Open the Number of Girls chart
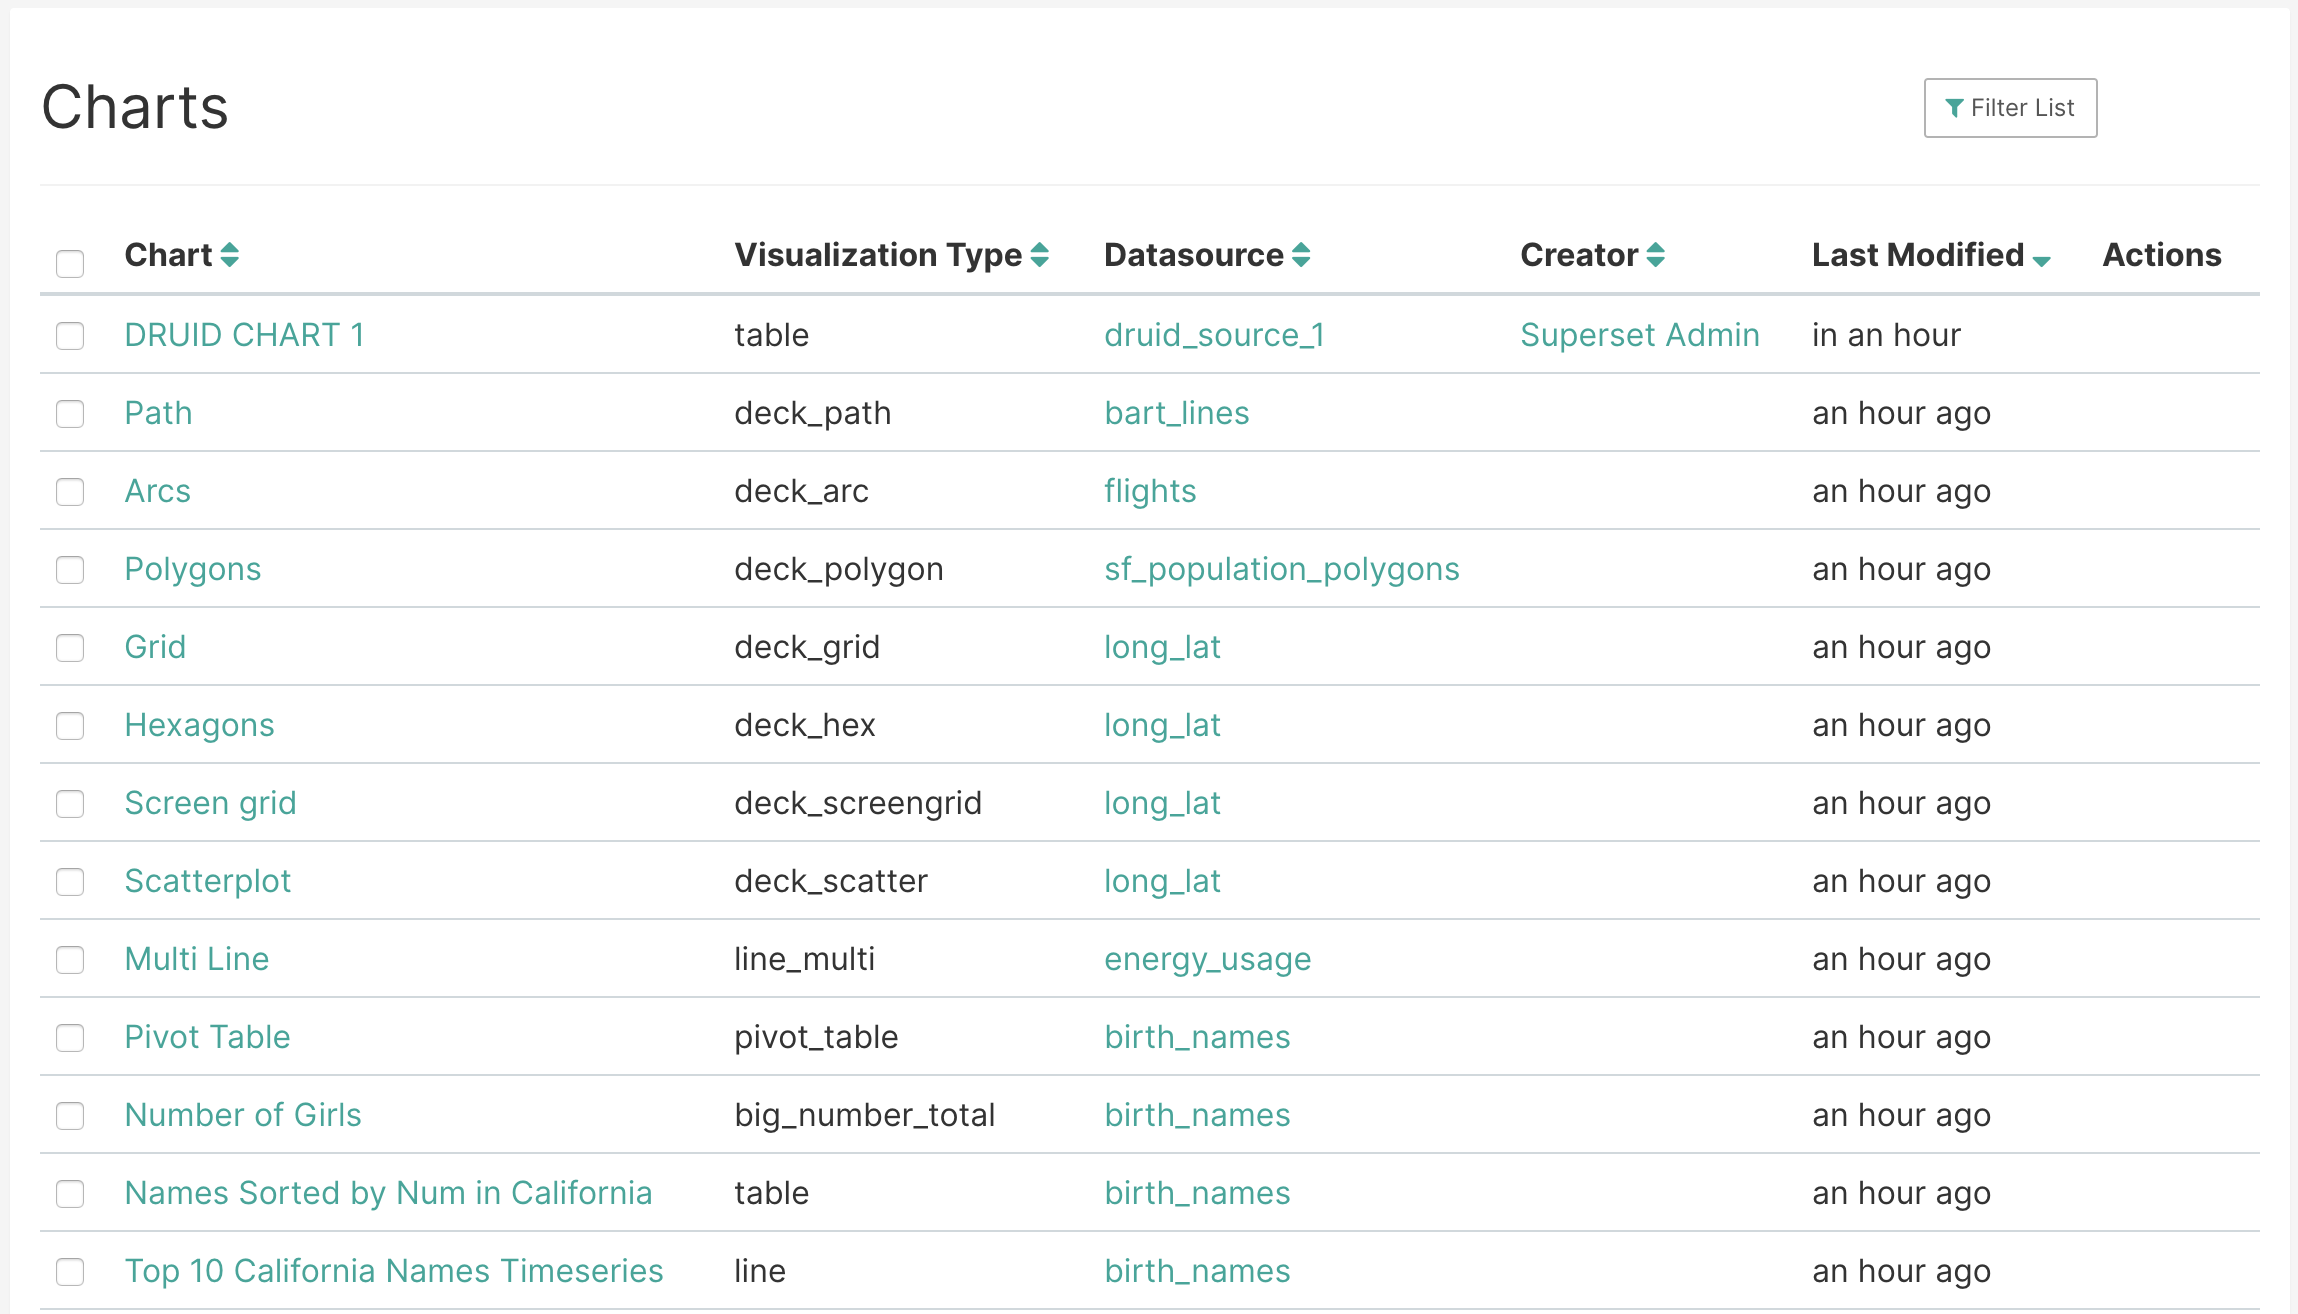Screen dimensions: 2298x1314 (x=242, y=1115)
